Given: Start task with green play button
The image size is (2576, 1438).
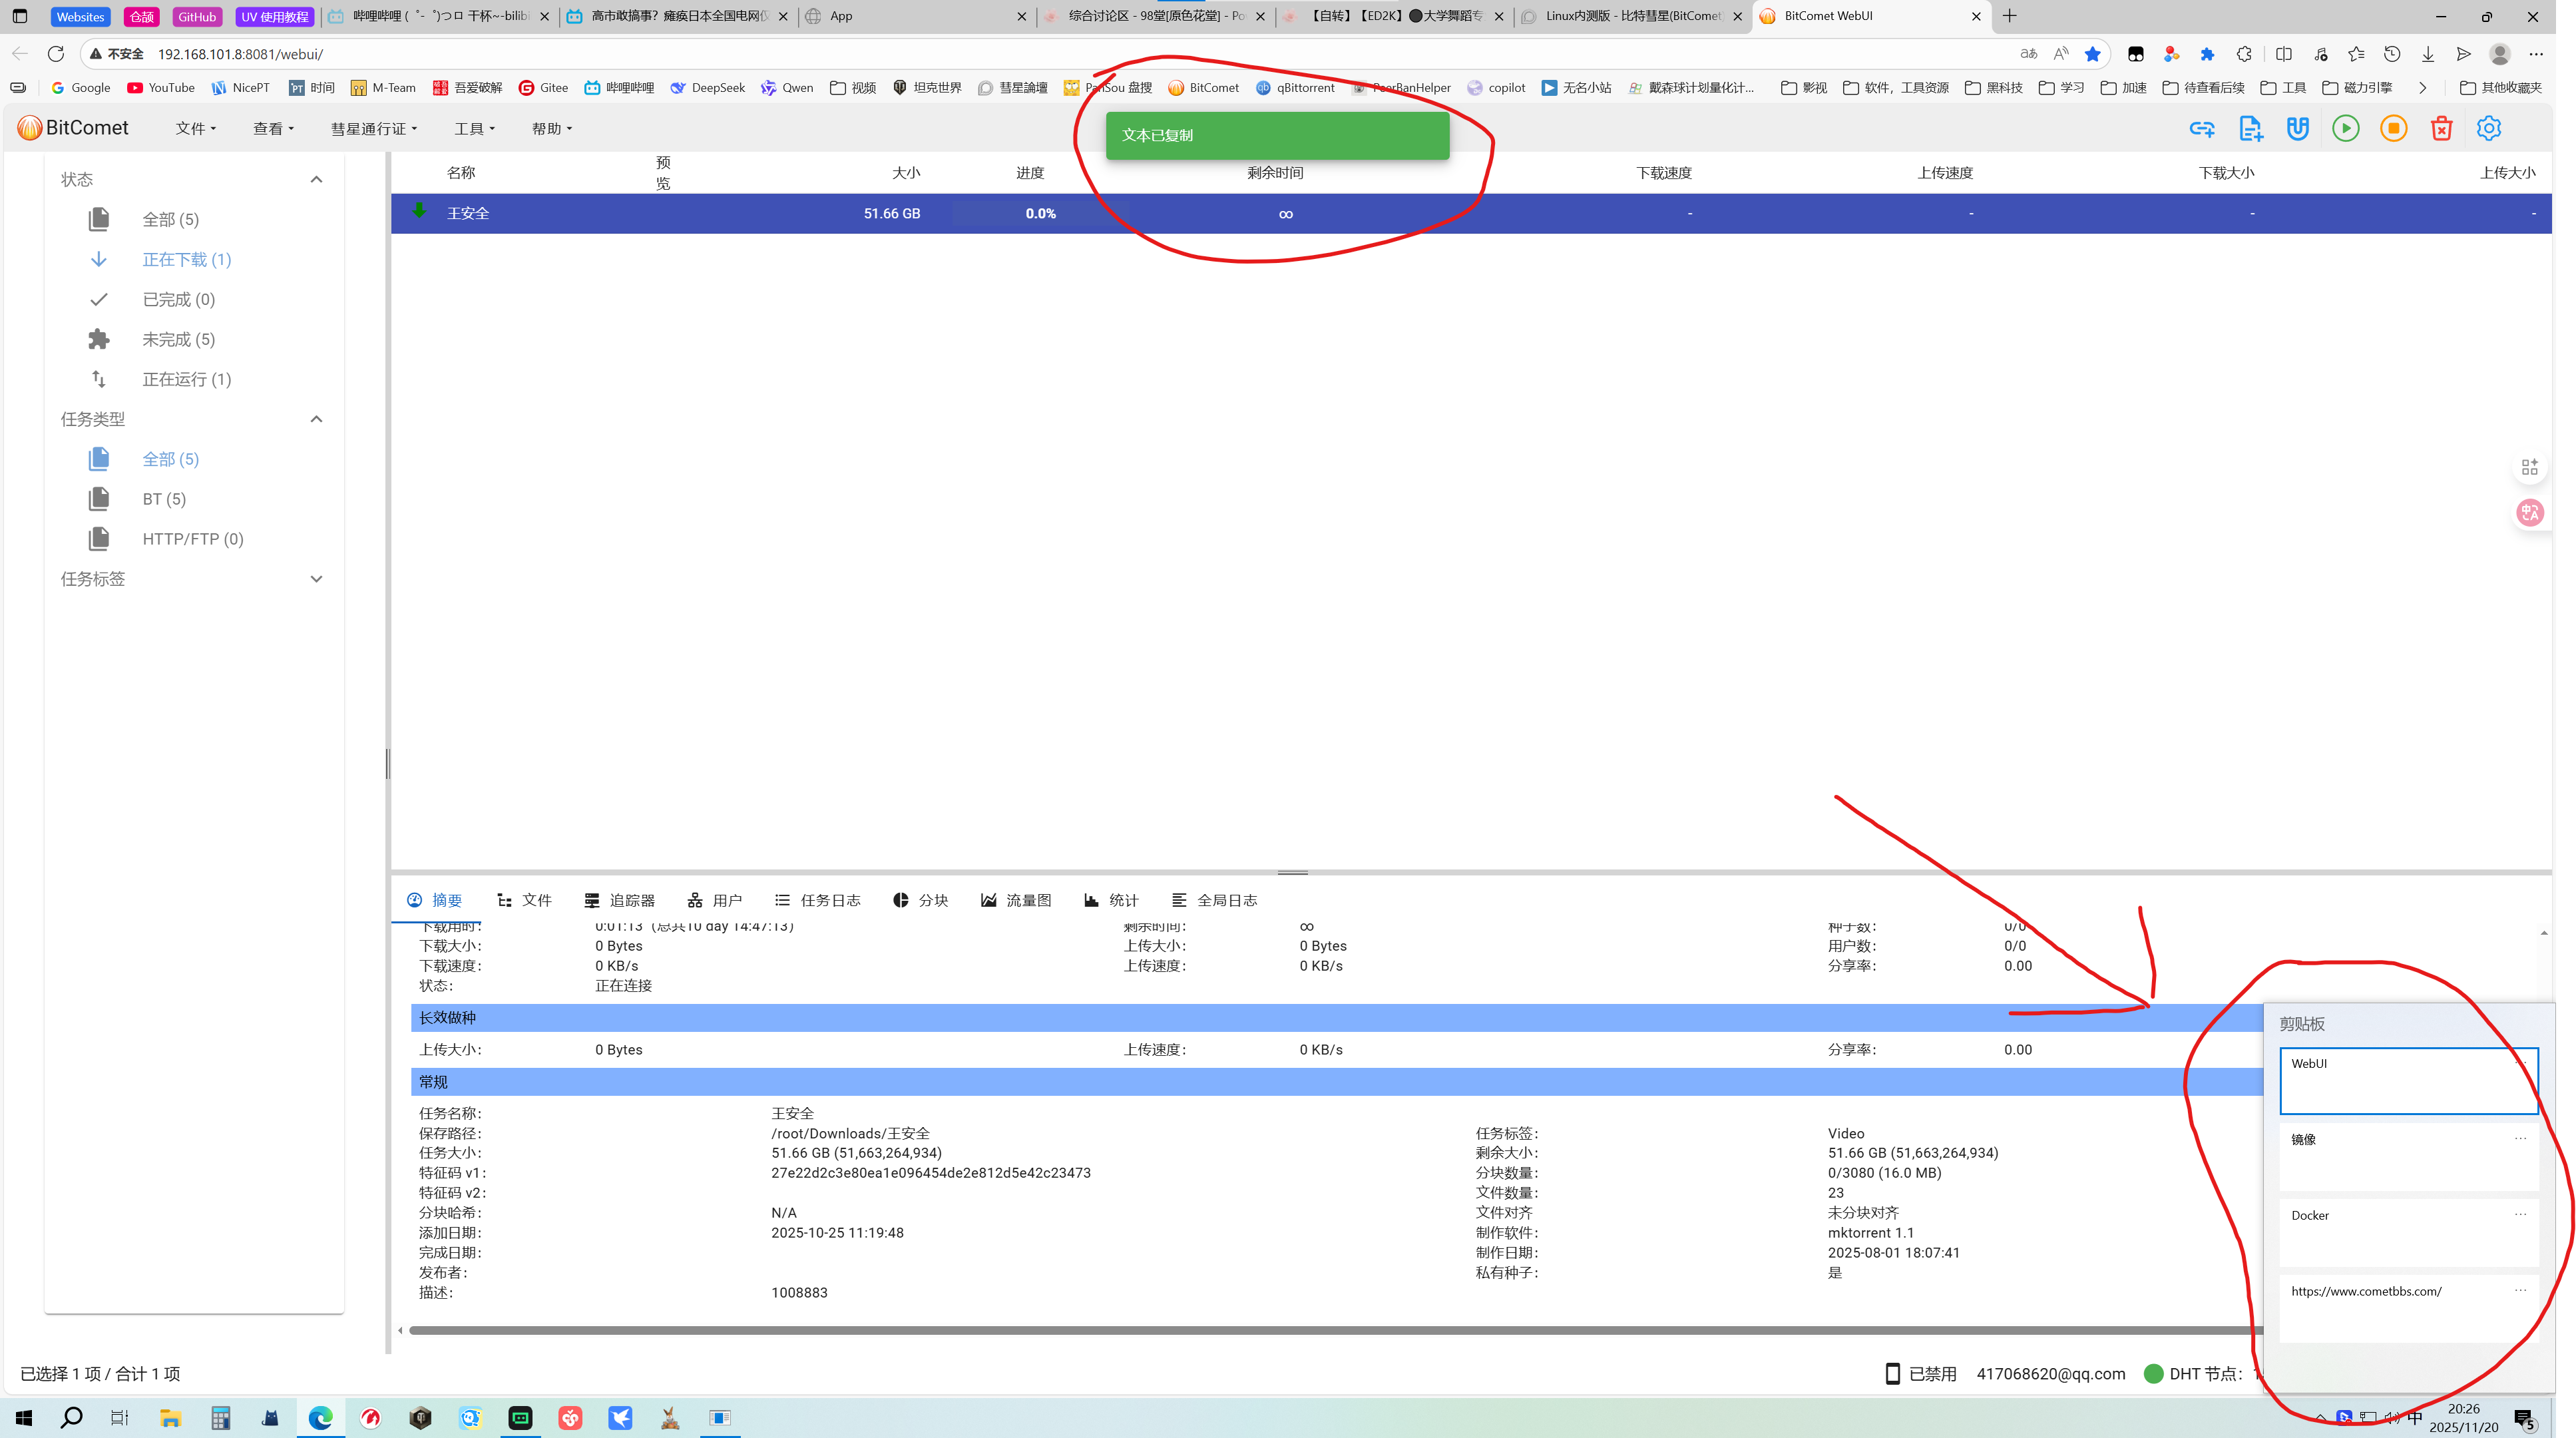Looking at the screenshot, I should (2345, 128).
